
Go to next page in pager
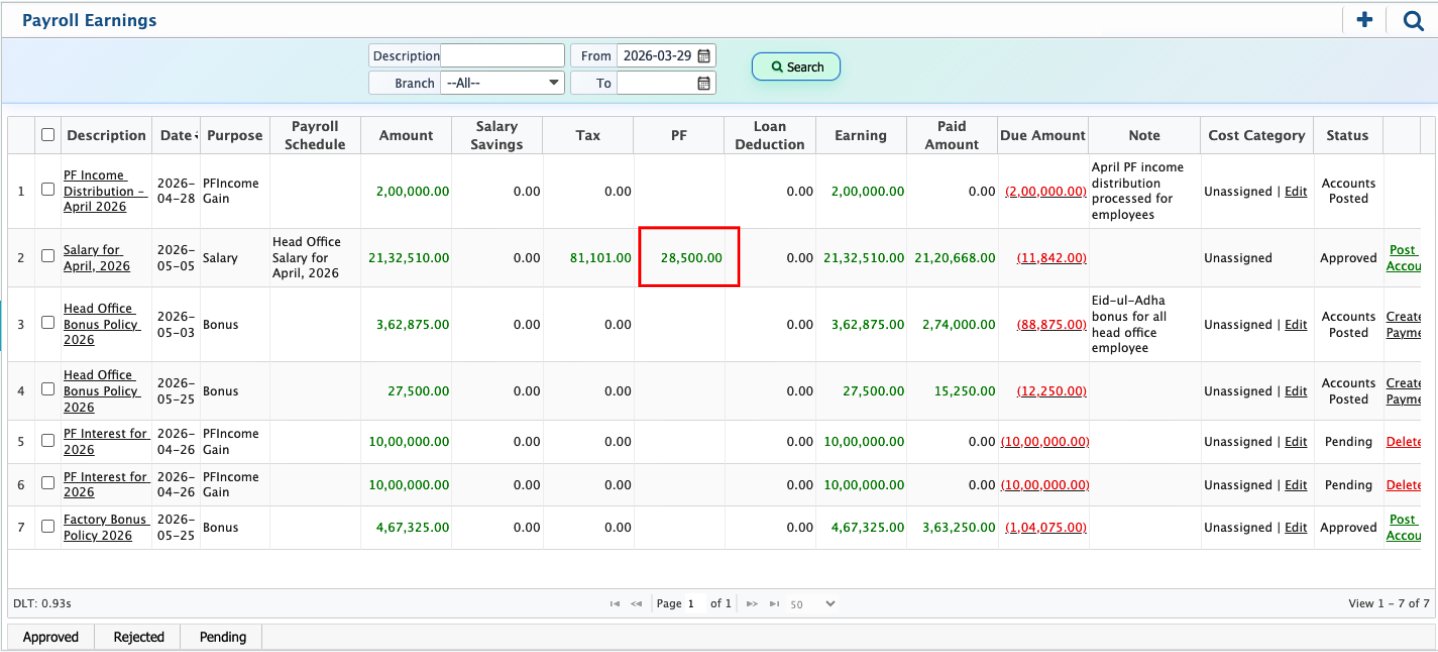(x=751, y=604)
